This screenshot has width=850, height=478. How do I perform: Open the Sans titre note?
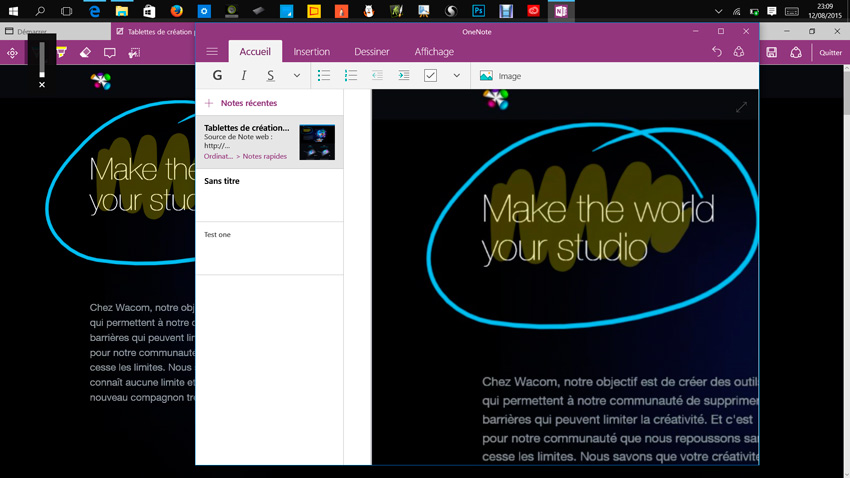point(269,195)
